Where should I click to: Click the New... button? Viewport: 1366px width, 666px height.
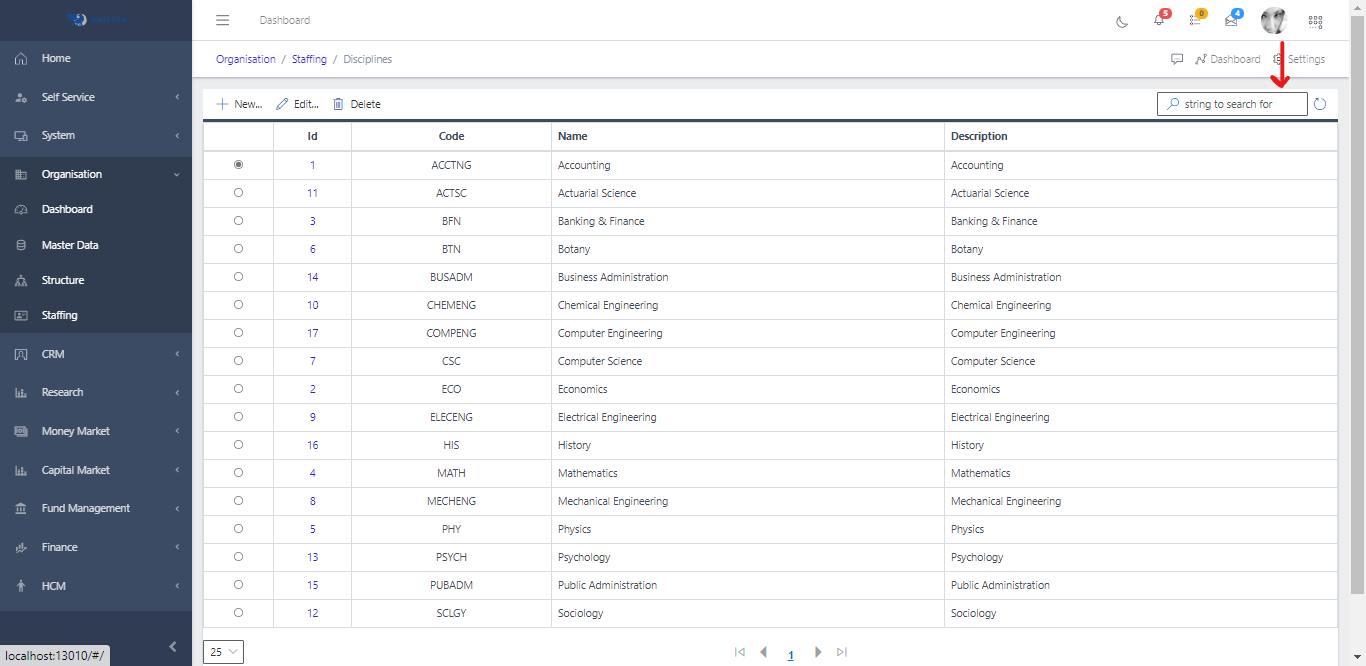[239, 104]
